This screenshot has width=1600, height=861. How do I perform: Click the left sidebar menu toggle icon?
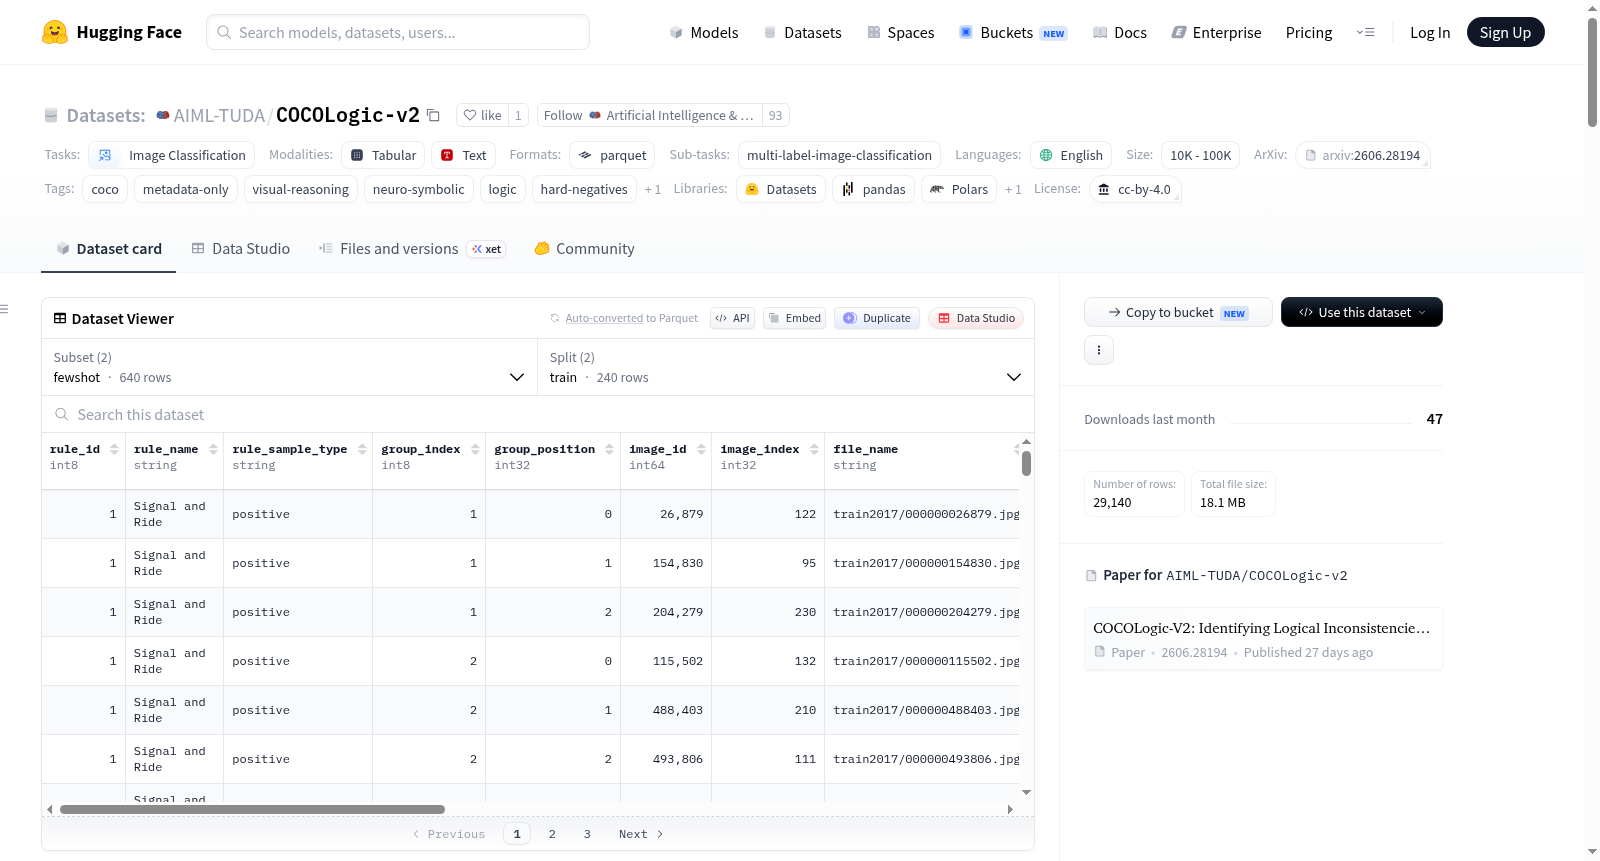tap(4, 309)
